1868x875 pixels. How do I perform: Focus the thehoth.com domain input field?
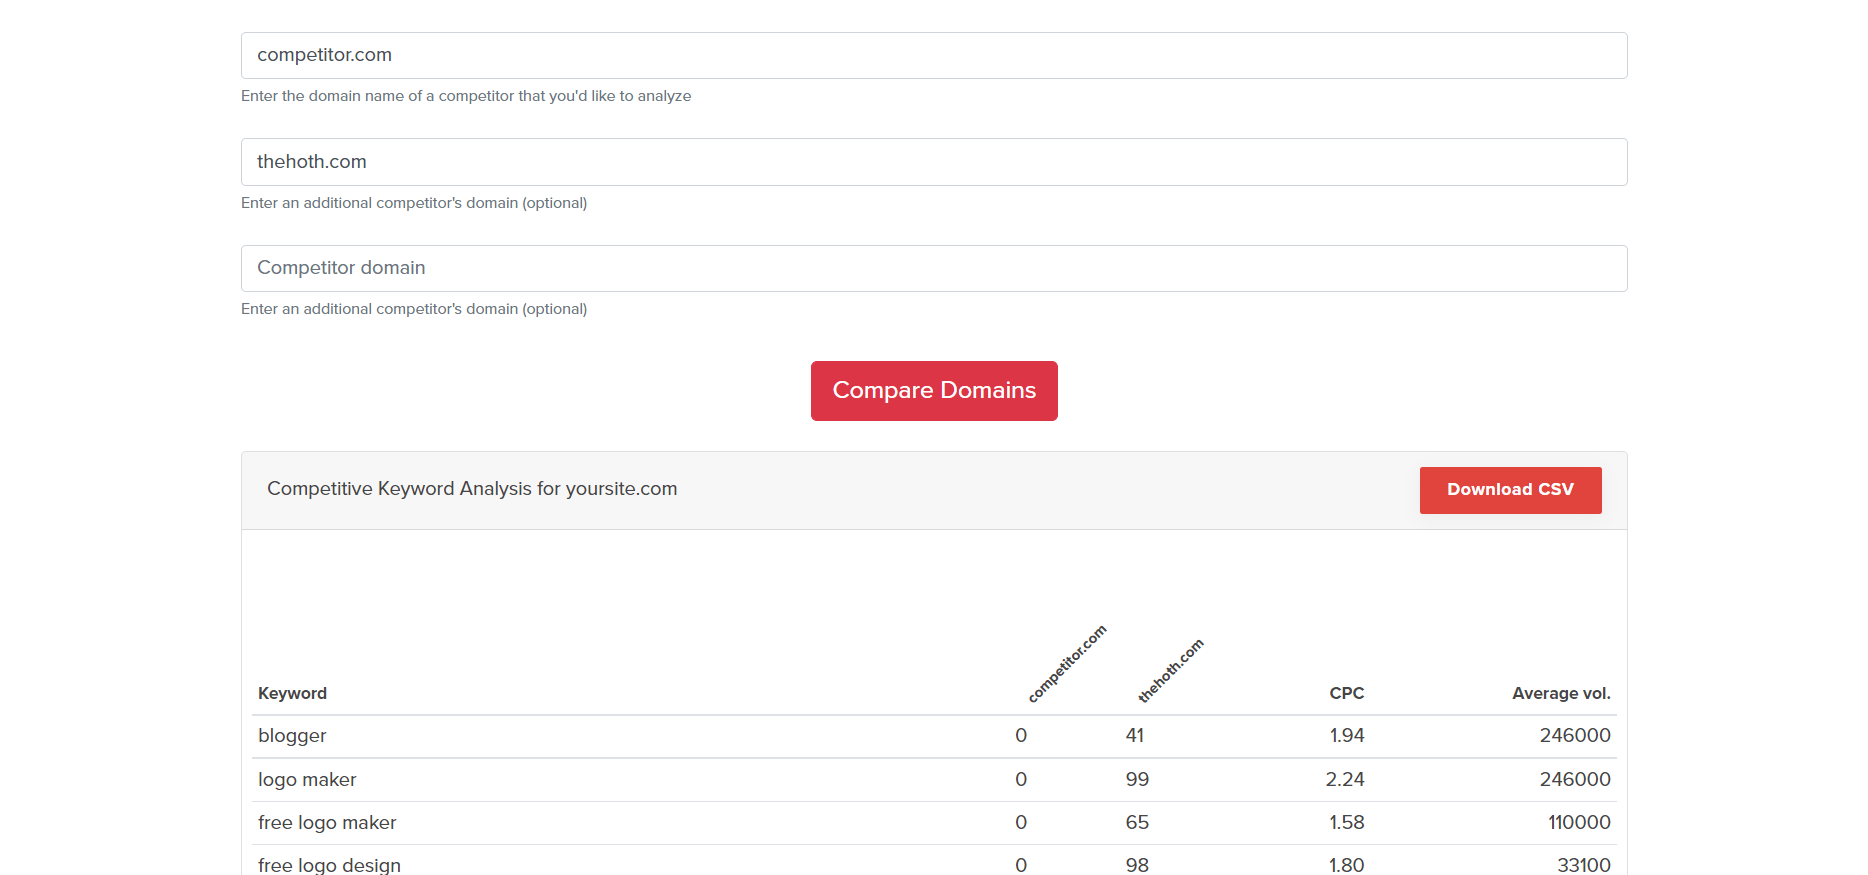pos(934,162)
